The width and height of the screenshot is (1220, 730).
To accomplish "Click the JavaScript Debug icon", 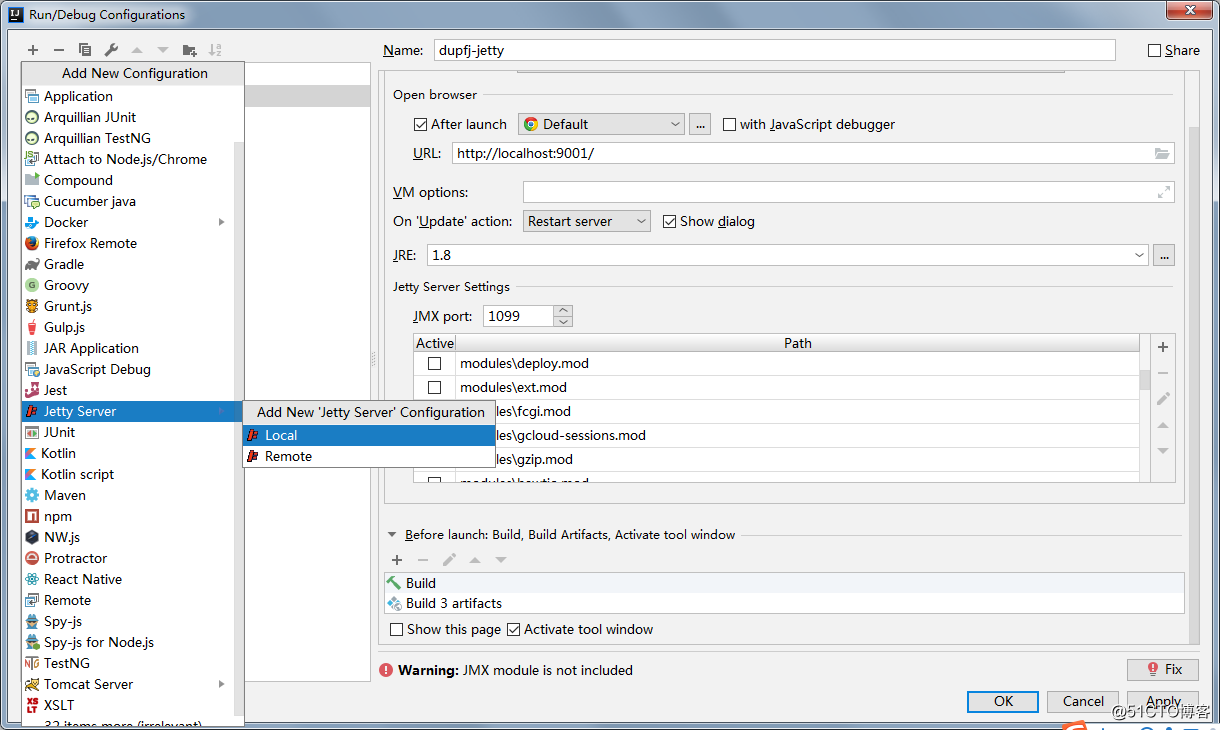I will (32, 369).
